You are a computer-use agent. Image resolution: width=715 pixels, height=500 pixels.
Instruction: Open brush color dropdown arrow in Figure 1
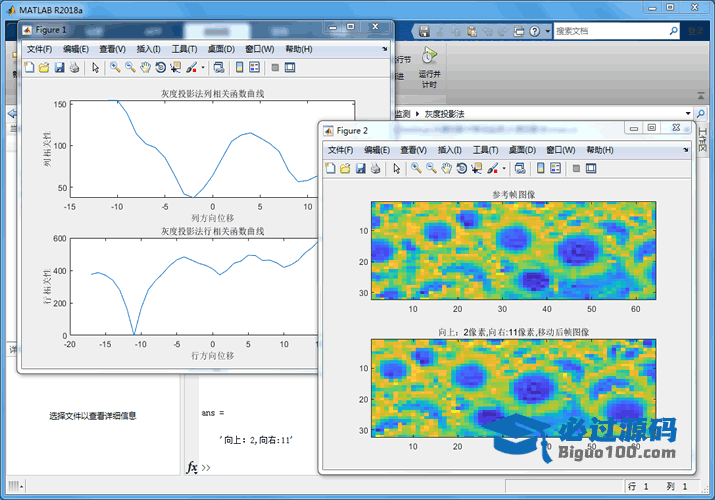[202, 68]
